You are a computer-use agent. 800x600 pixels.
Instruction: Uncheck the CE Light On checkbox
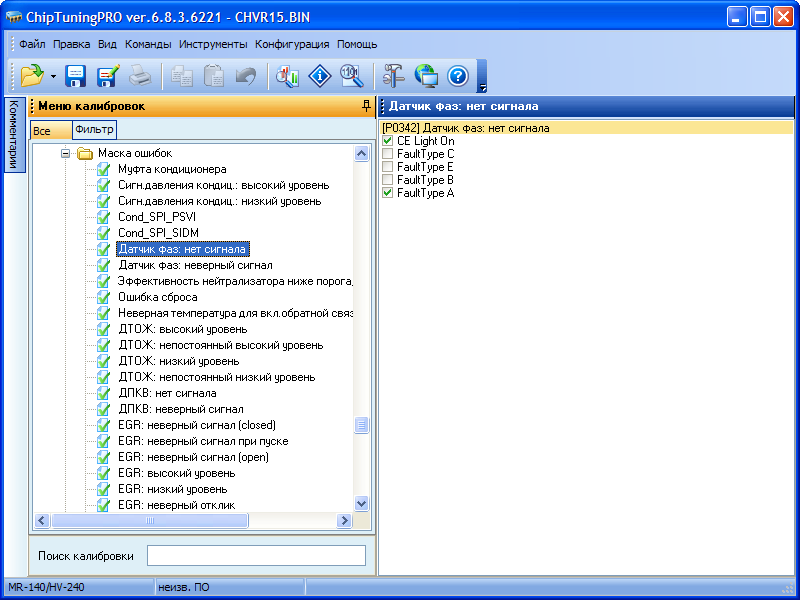[388, 141]
